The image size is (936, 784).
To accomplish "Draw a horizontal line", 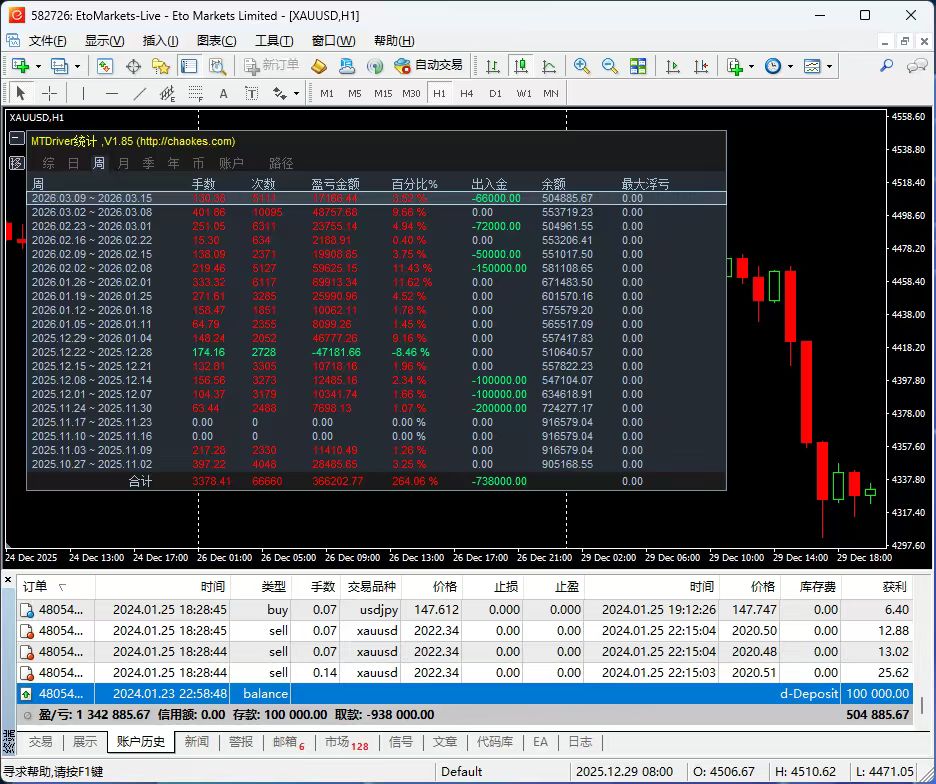I will click(112, 93).
